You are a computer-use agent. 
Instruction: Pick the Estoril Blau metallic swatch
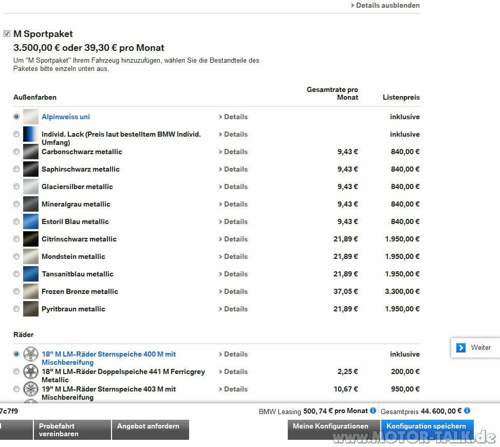tap(31, 221)
